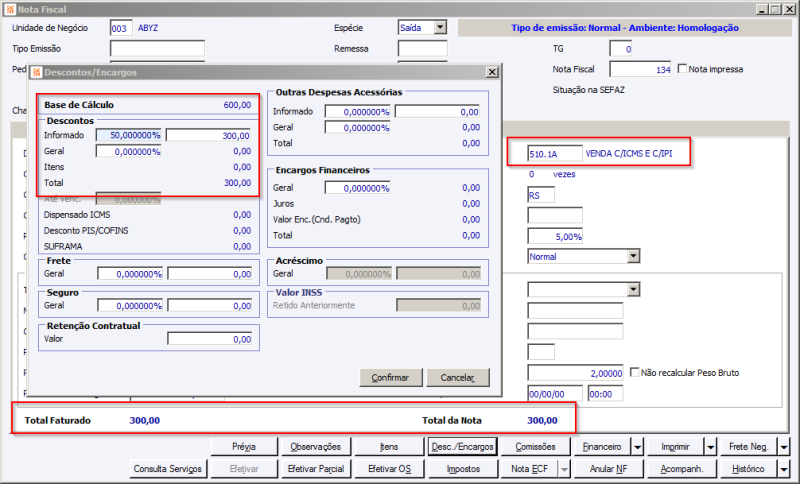Click the Nota Fiscal window title icon
Image resolution: width=800 pixels, height=484 pixels.
pos(10,9)
